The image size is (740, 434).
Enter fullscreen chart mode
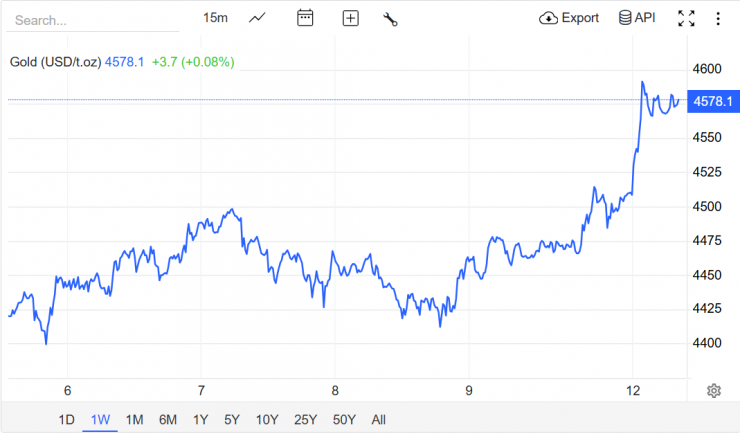[686, 18]
